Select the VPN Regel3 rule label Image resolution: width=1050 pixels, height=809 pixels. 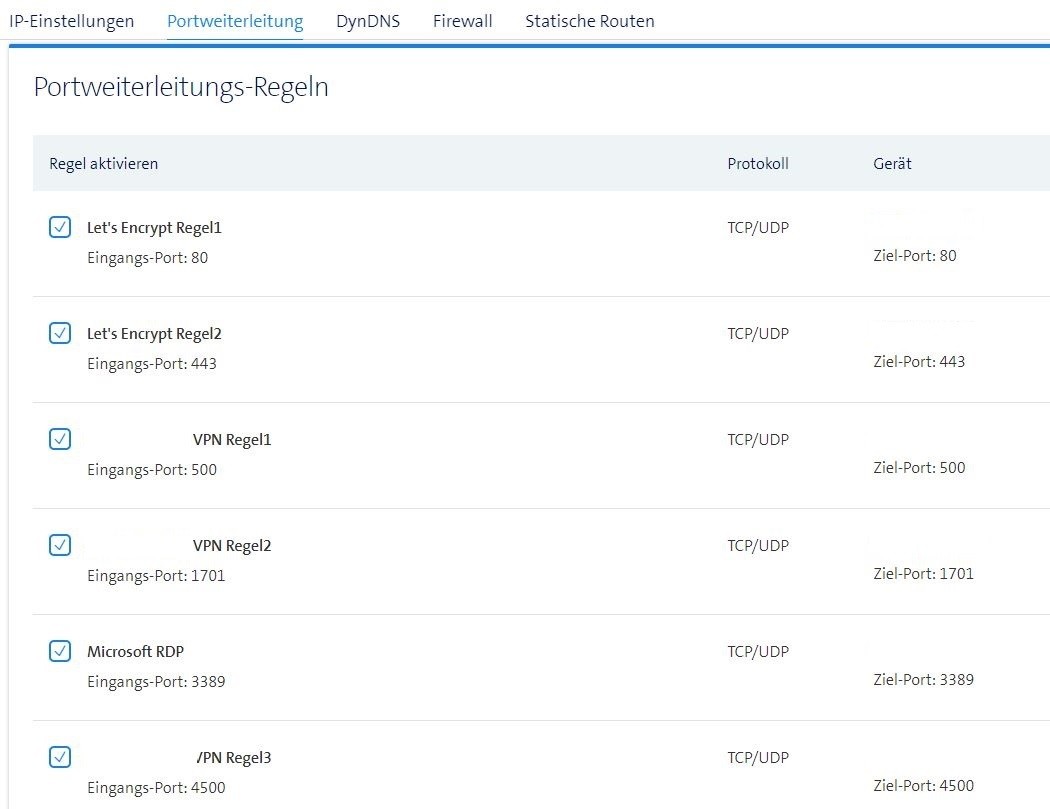coord(233,758)
